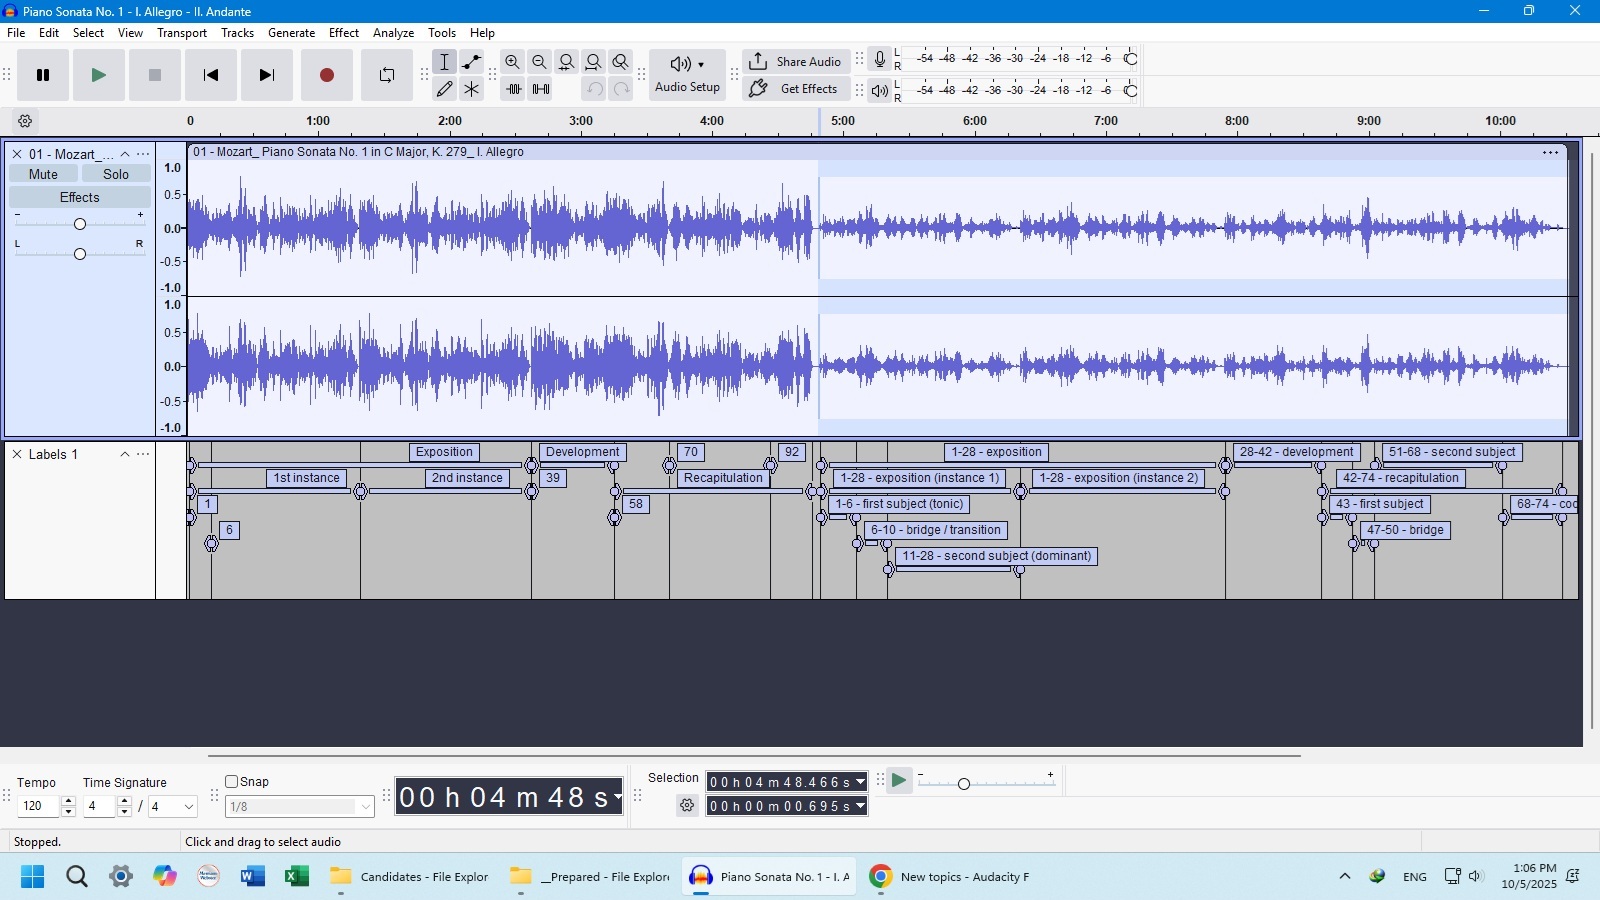Click the Fit Project to Width icon
The height and width of the screenshot is (900, 1600).
tap(593, 62)
